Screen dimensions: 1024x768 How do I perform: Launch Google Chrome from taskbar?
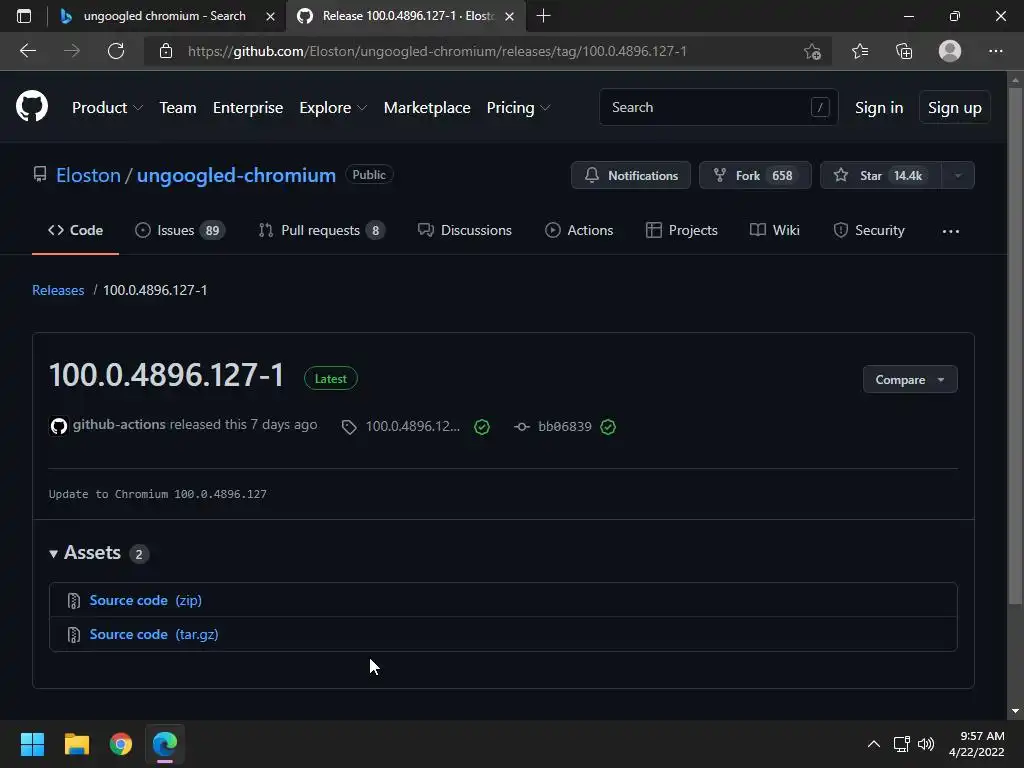pos(121,744)
